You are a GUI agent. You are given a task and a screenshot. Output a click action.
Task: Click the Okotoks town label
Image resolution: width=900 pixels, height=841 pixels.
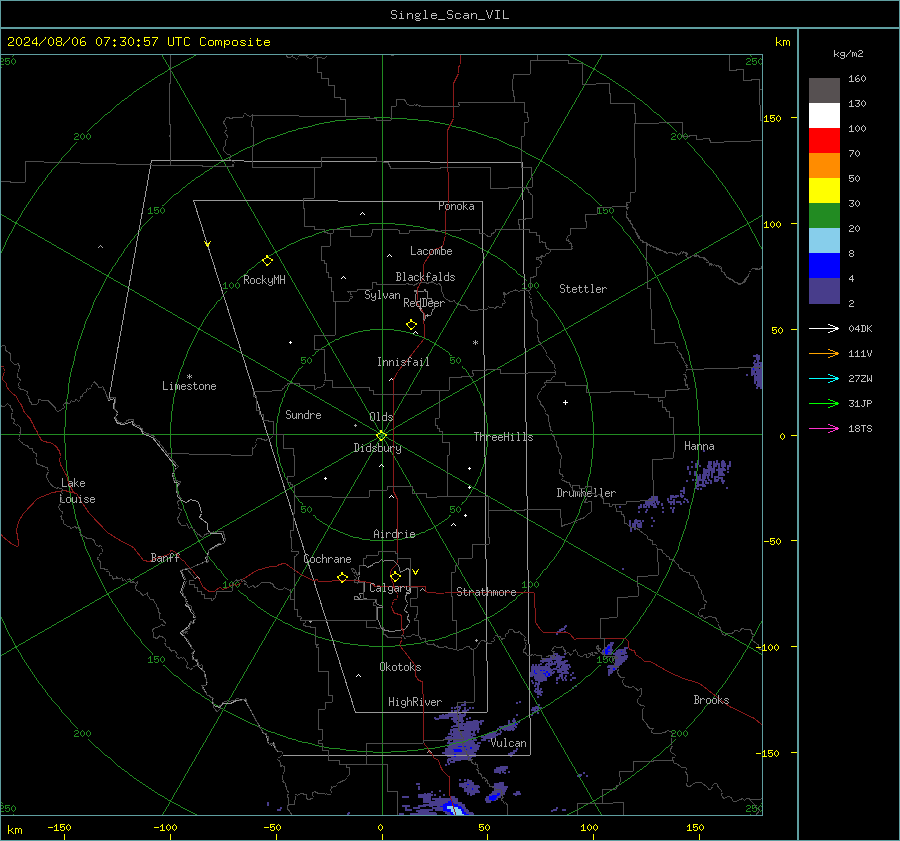click(400, 667)
